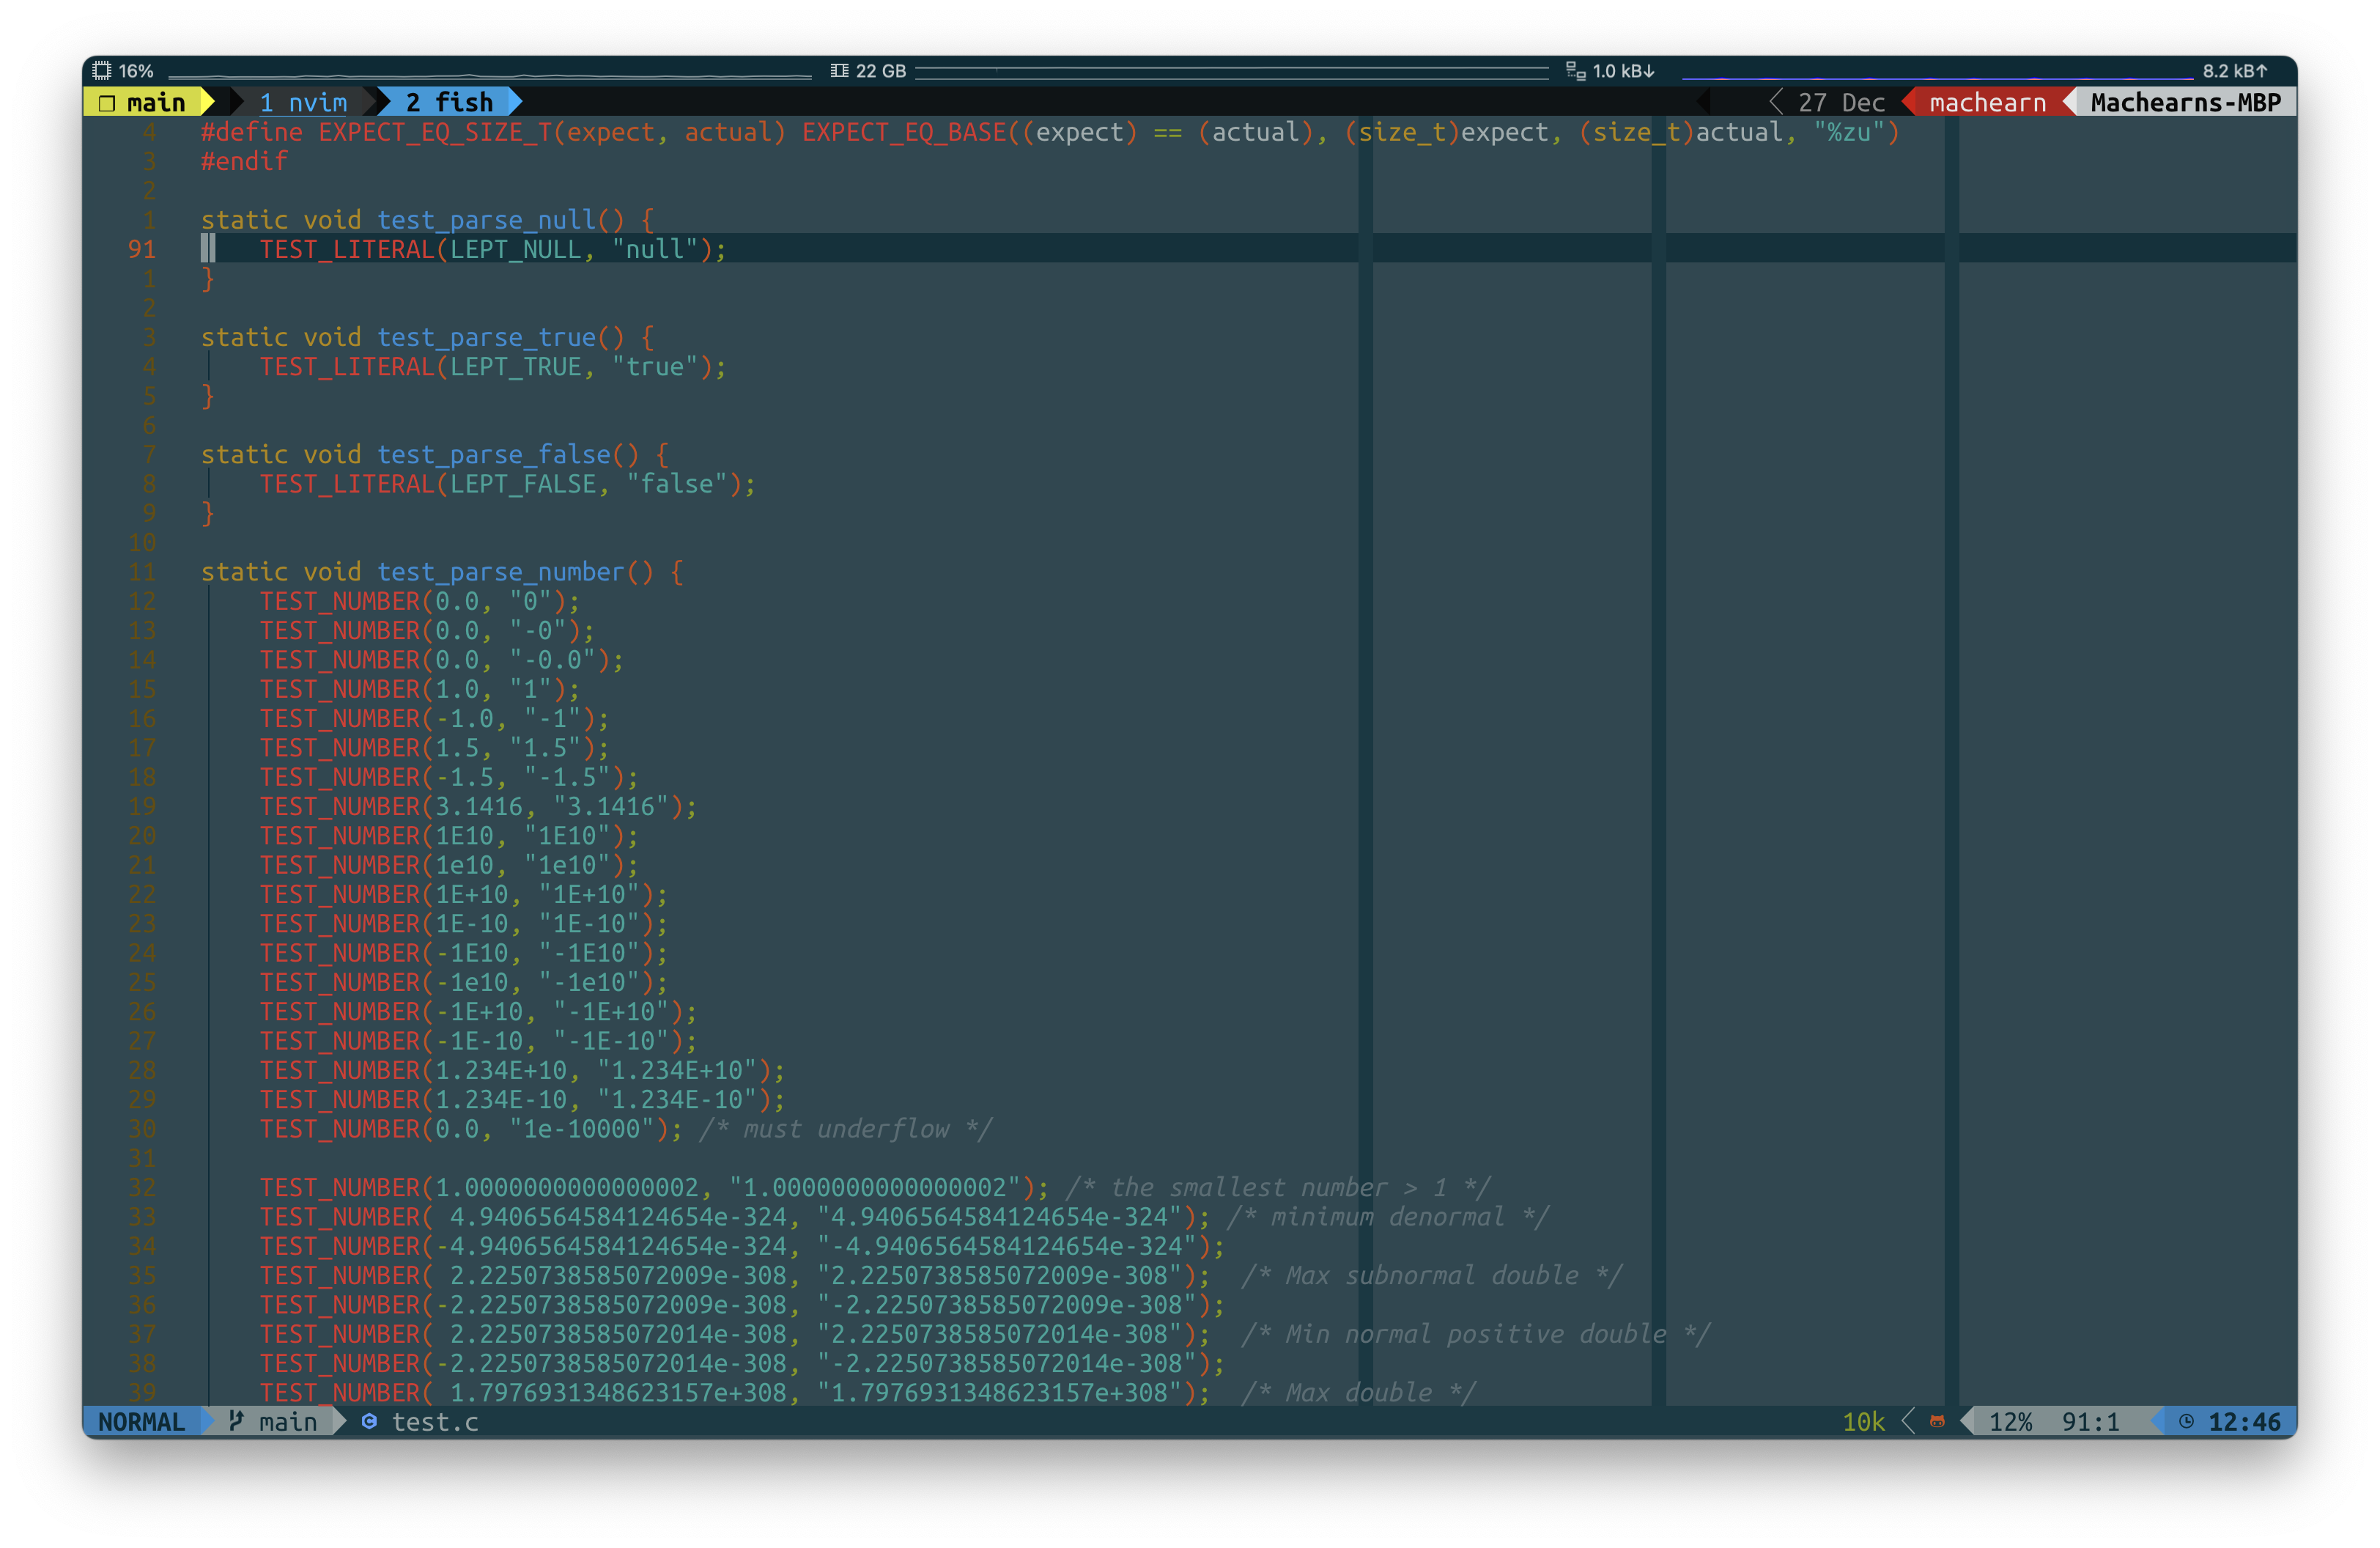Viewport: 2380px width, 1548px height.
Task: Click the tmux session icon beside main
Action: (107, 102)
